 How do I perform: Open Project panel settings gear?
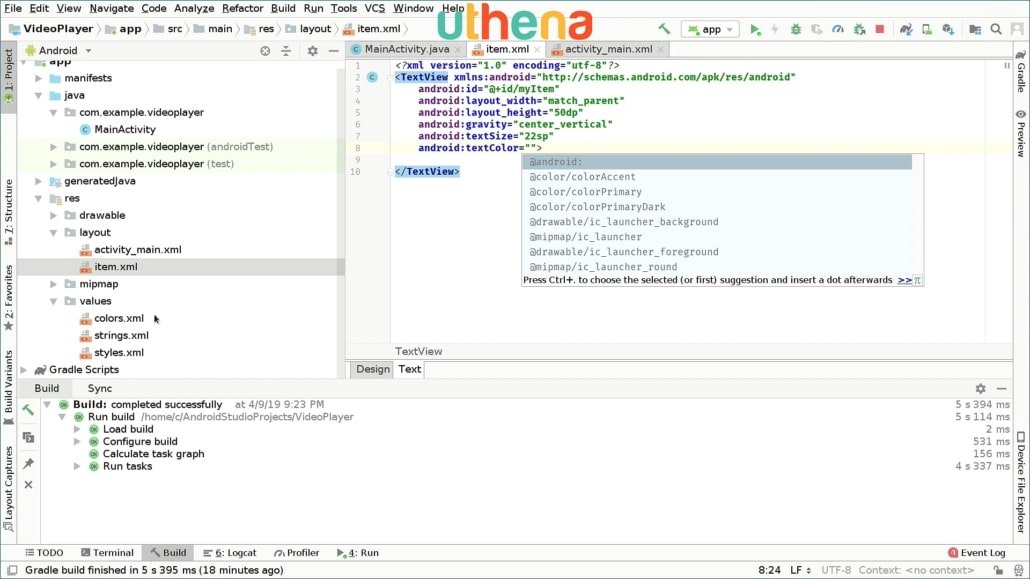pyautogui.click(x=313, y=51)
